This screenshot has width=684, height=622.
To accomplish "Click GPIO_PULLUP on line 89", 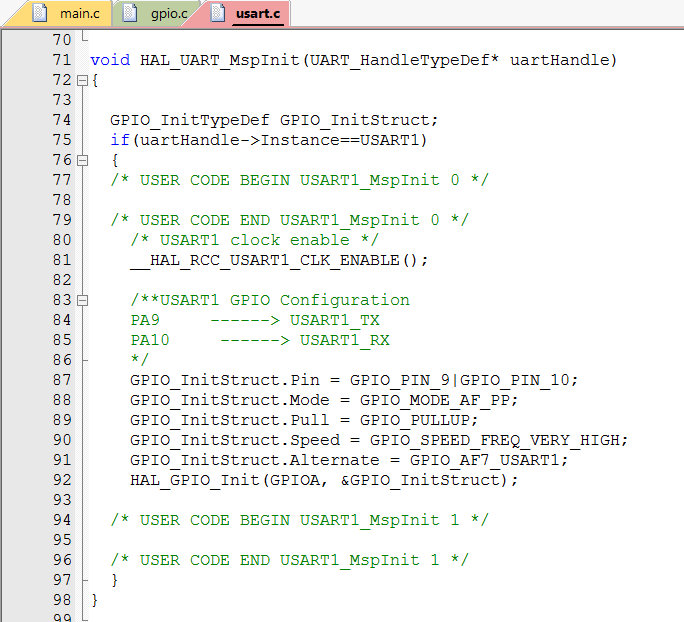I will pos(414,420).
